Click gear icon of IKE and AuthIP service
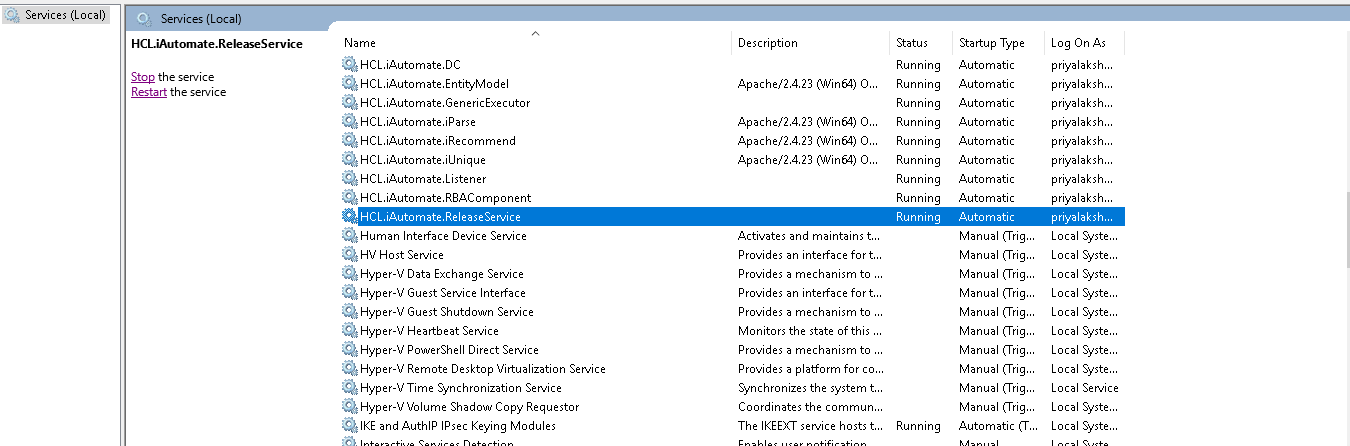Image resolution: width=1350 pixels, height=446 pixels. point(349,426)
